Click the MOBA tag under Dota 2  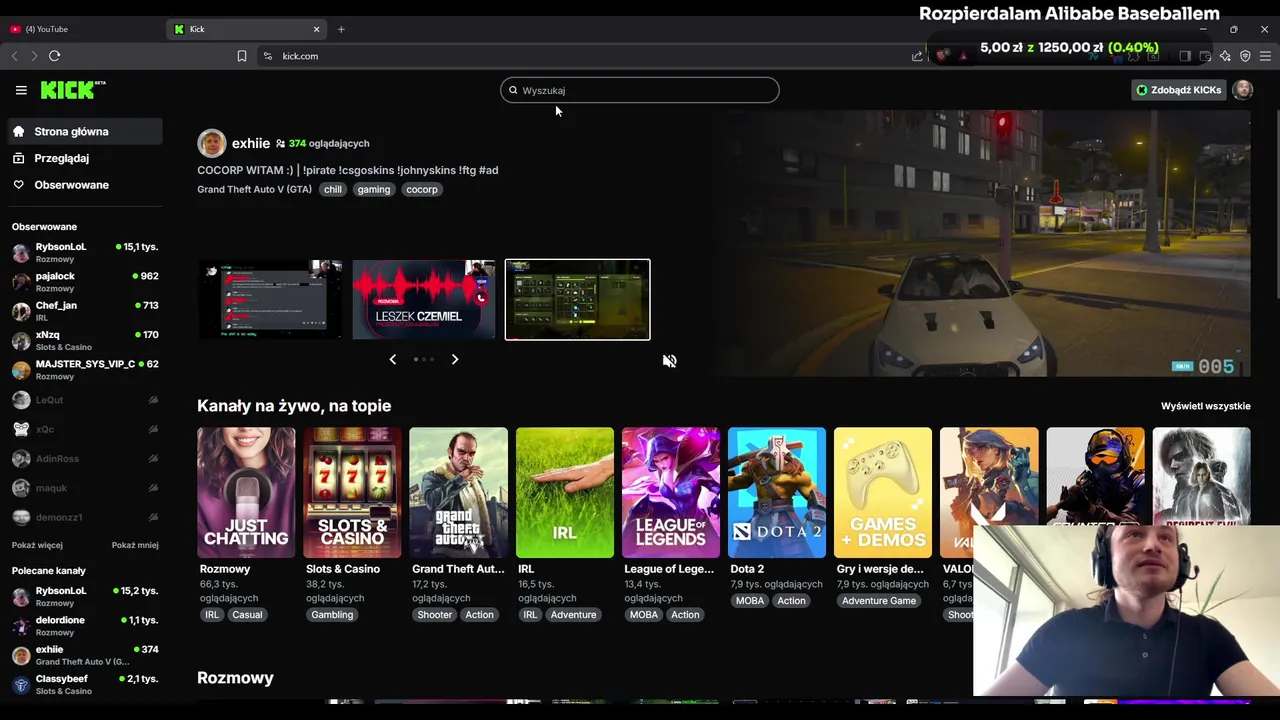pos(750,601)
